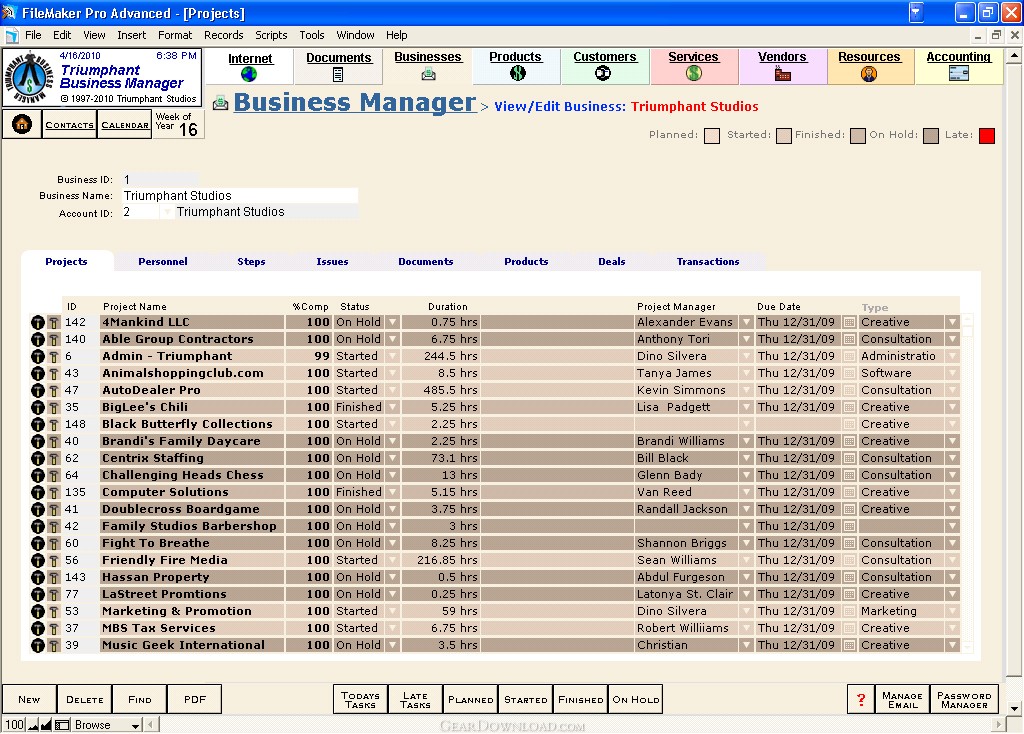Open the Status dropdown for 4Mankind LLC
The height and width of the screenshot is (734, 1024).
tap(392, 322)
